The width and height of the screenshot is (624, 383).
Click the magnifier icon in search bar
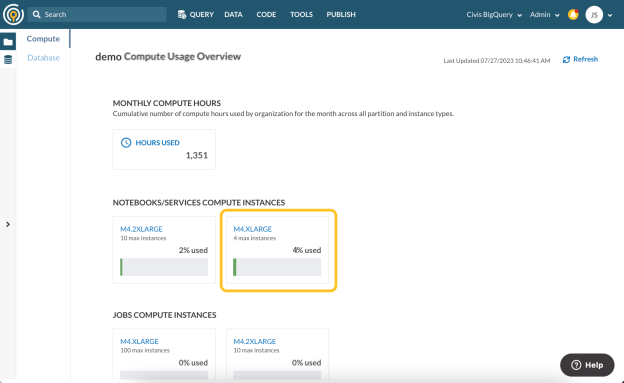click(x=37, y=14)
